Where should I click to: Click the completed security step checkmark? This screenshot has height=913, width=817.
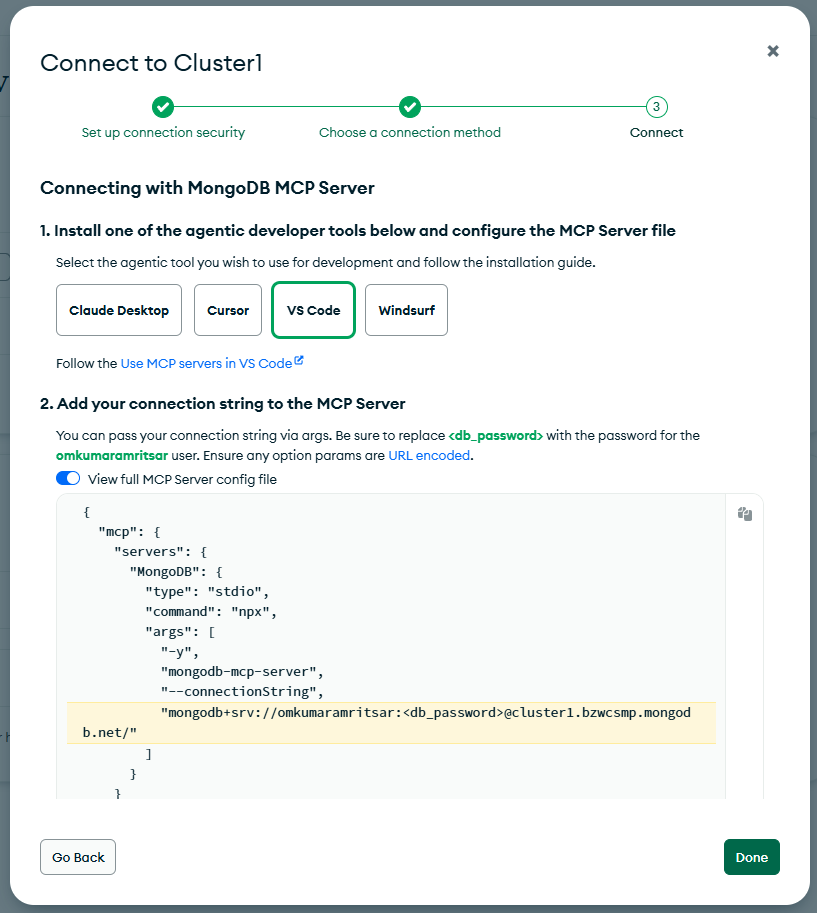point(163,107)
